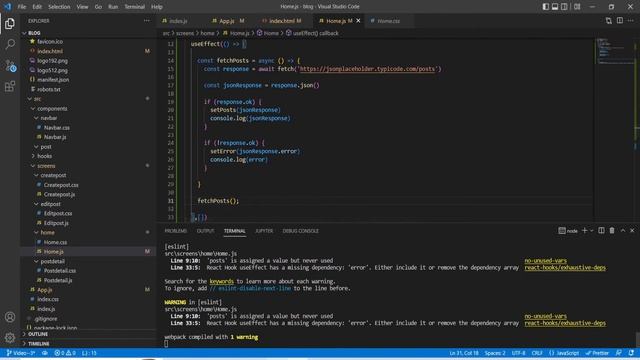Click the Open Changes editor icon
Image resolution: width=640 pixels, height=360 pixels.
point(609,21)
